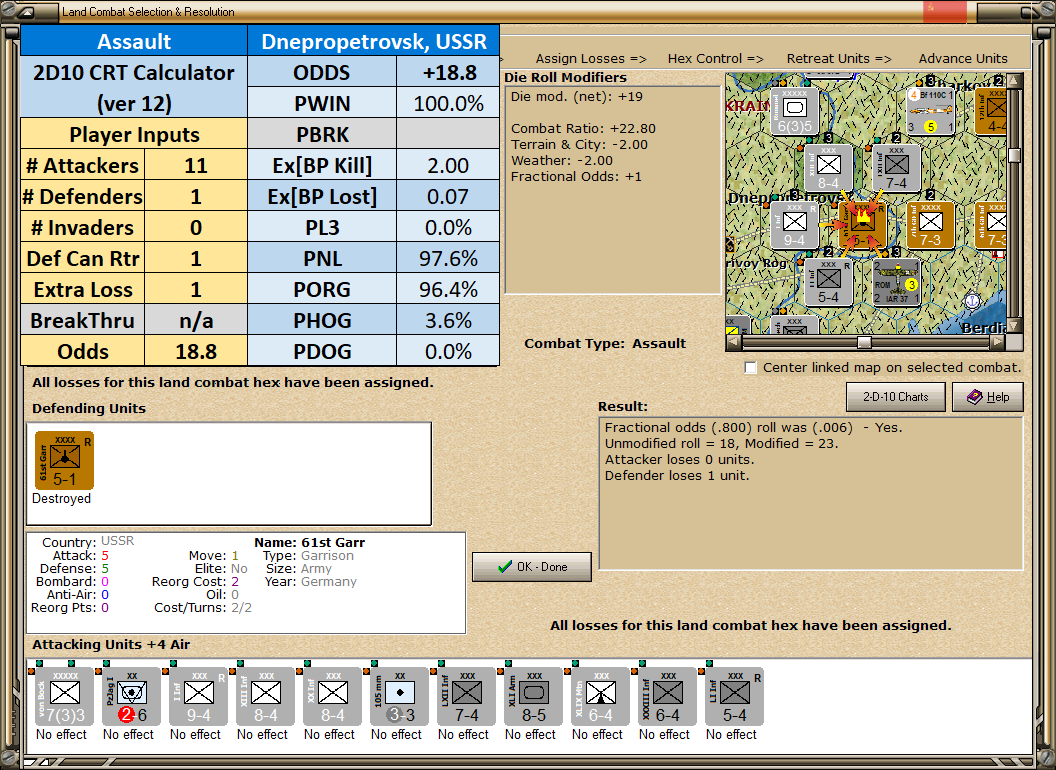The height and width of the screenshot is (770, 1056).
Task: Click the Combat Ratio: +22.80 line
Action: (583, 129)
